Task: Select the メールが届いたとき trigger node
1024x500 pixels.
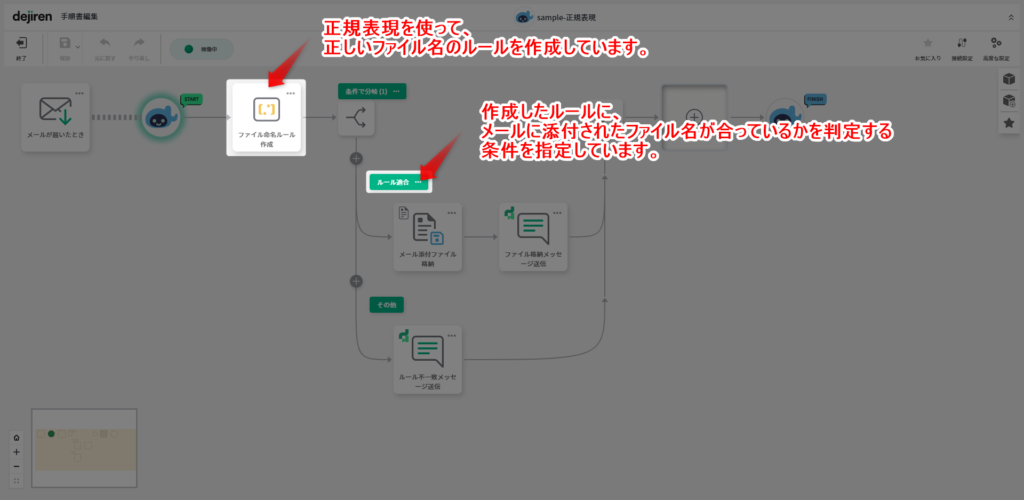Action: 56,117
